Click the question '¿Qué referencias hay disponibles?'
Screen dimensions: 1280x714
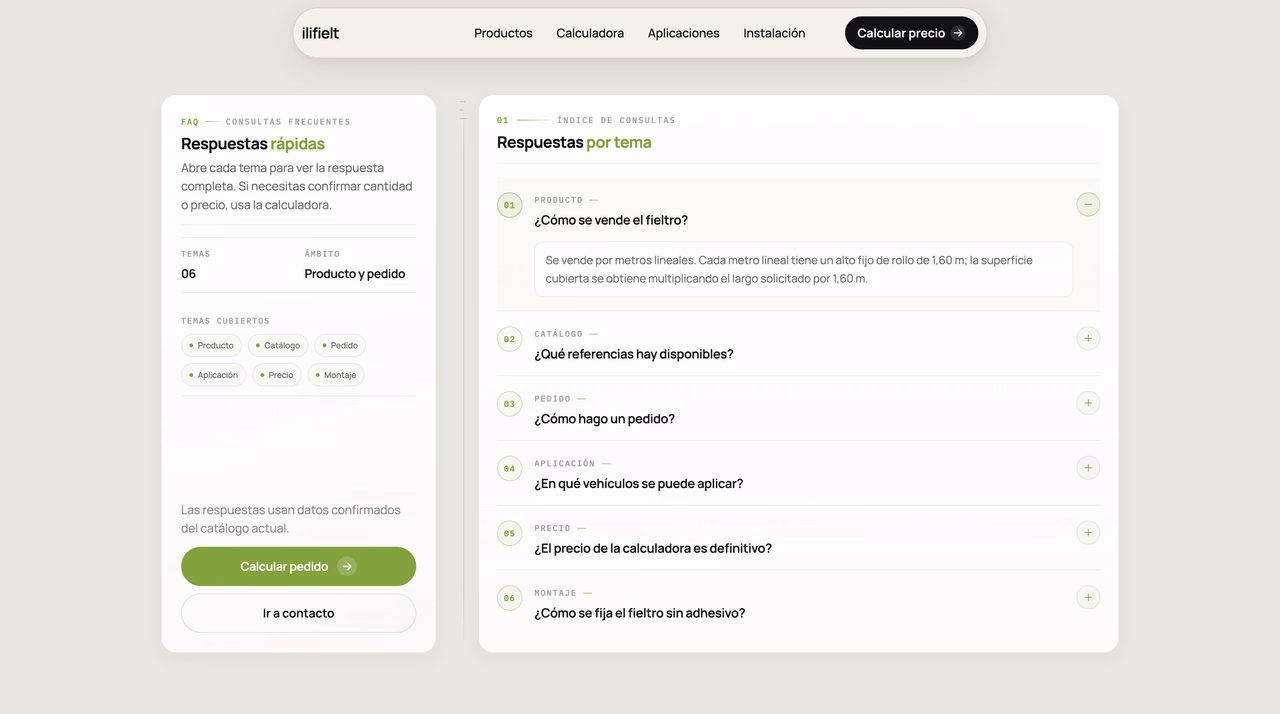(634, 354)
